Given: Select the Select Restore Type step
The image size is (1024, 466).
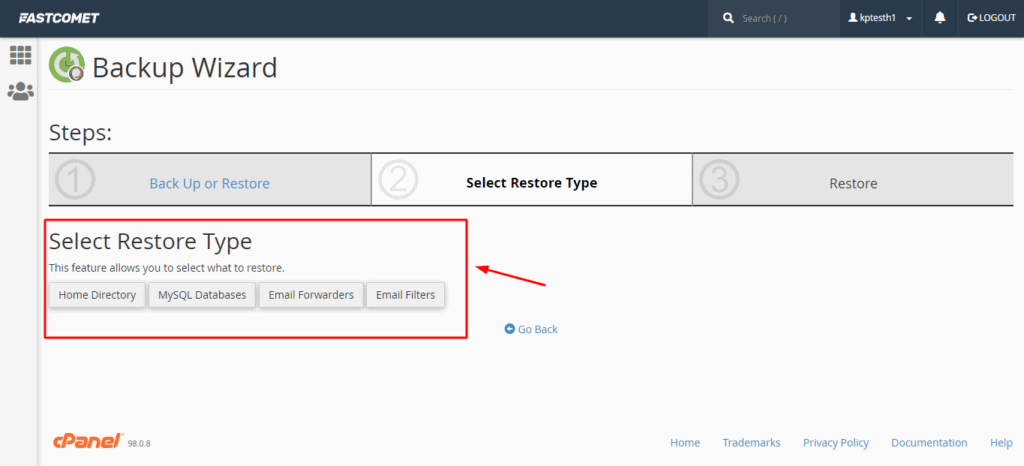Looking at the screenshot, I should click(x=531, y=183).
